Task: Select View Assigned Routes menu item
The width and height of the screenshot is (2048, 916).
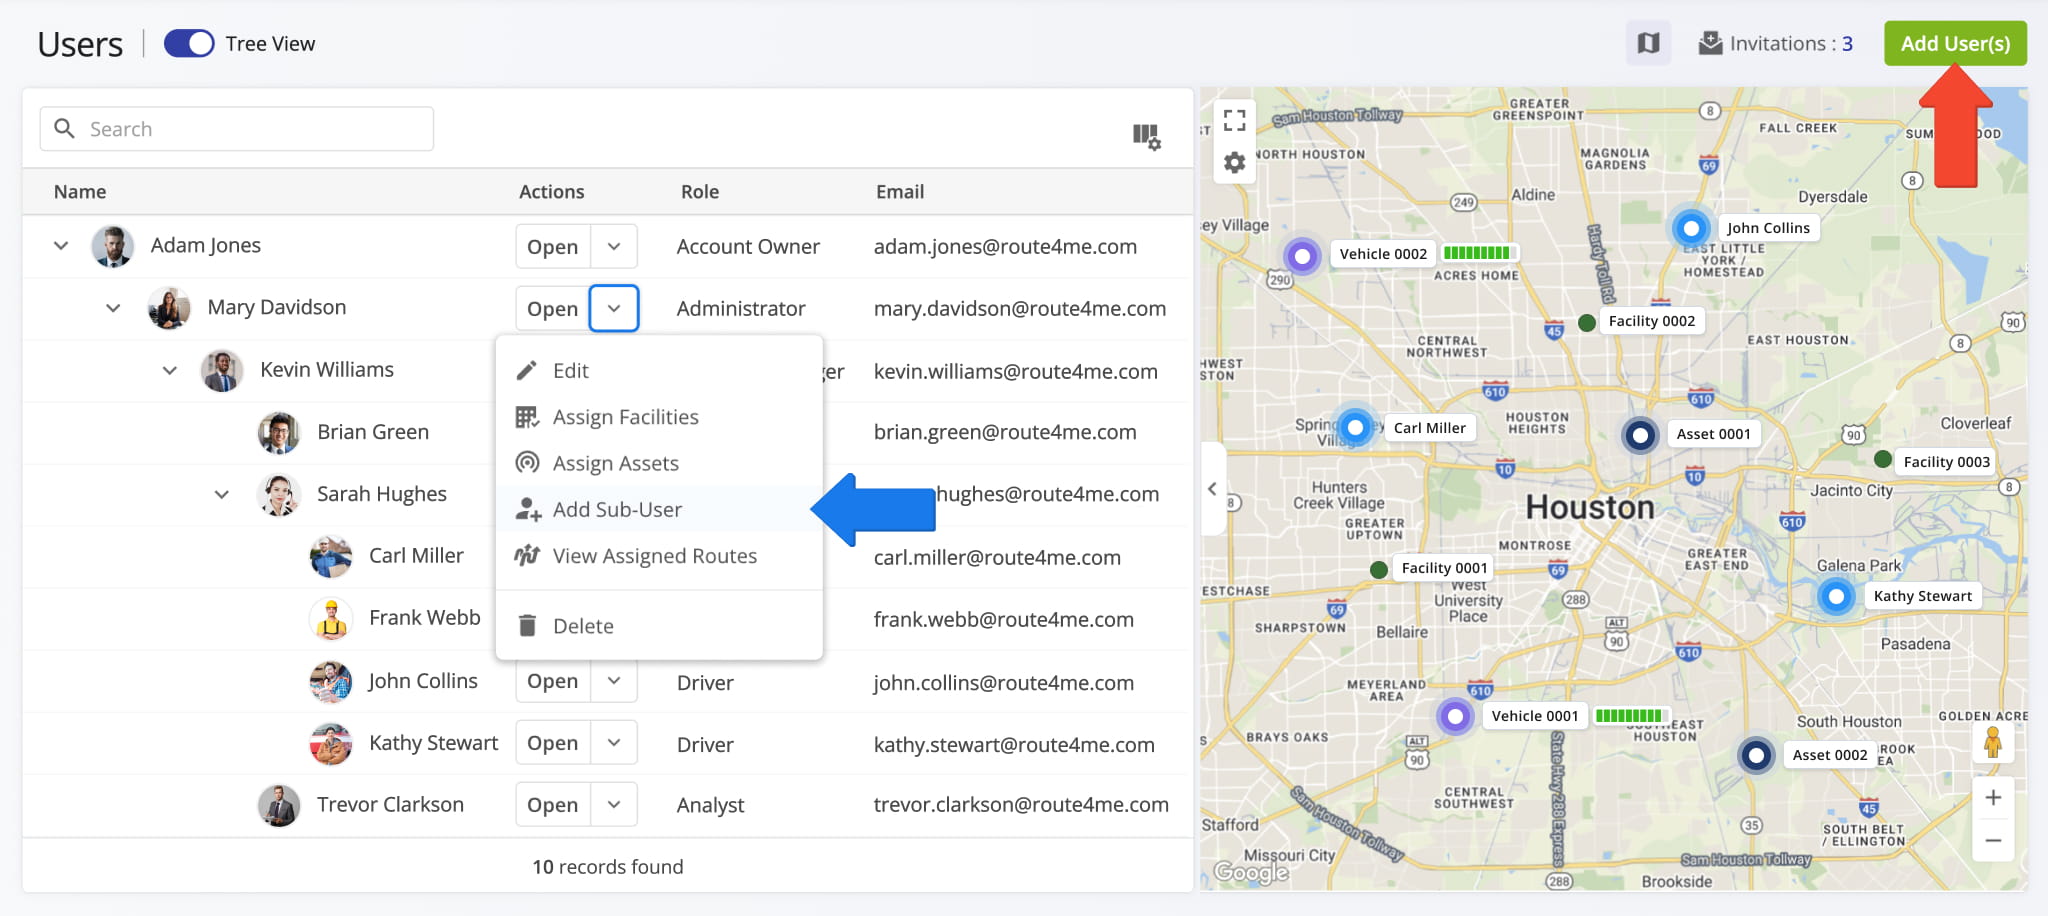Action: point(659,556)
